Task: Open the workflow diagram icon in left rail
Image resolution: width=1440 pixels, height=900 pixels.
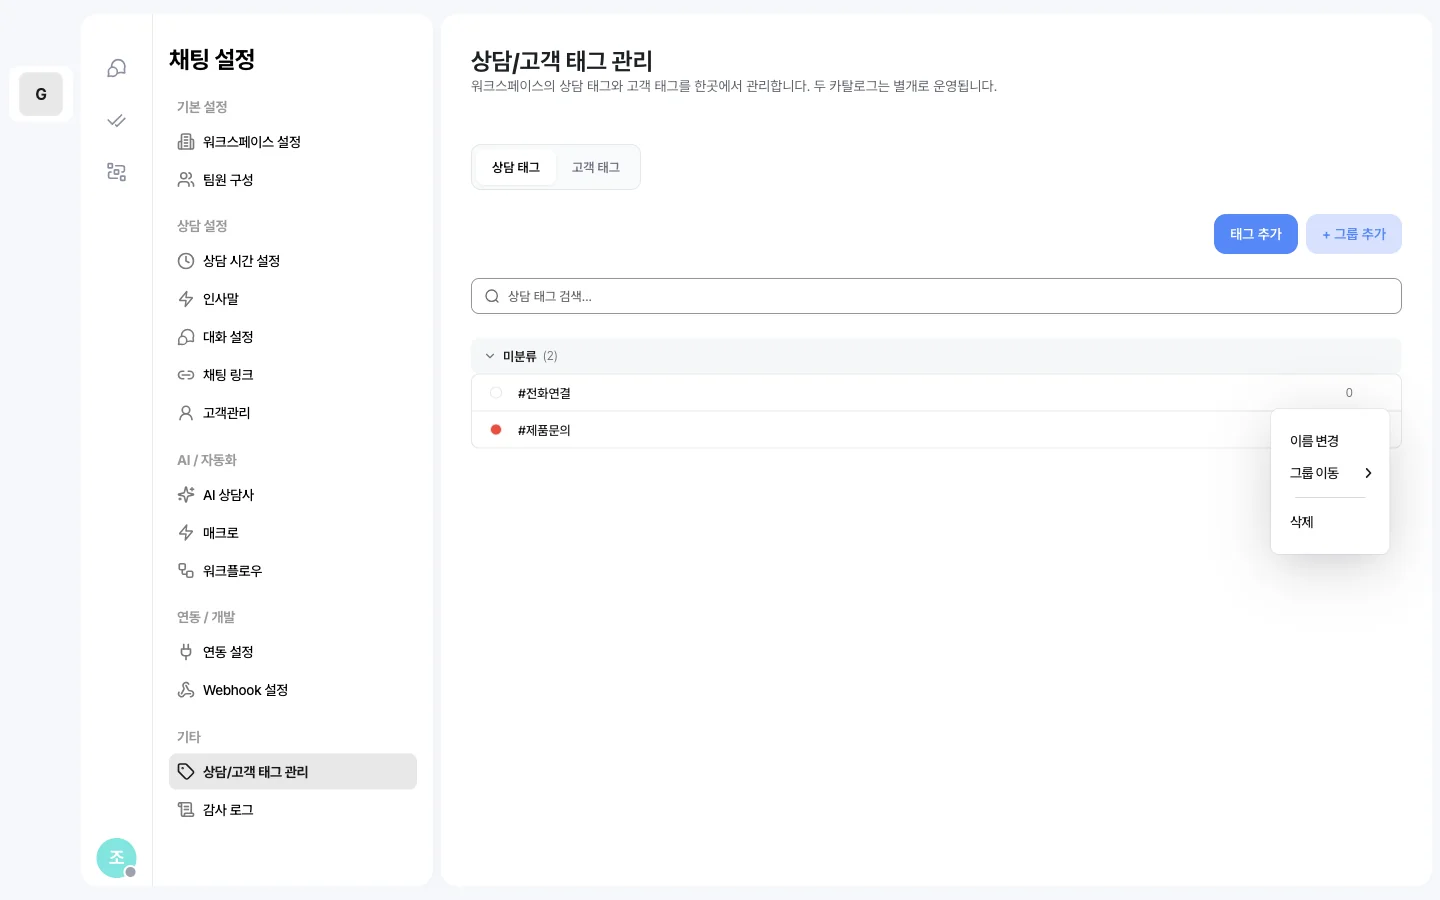Action: tap(117, 172)
